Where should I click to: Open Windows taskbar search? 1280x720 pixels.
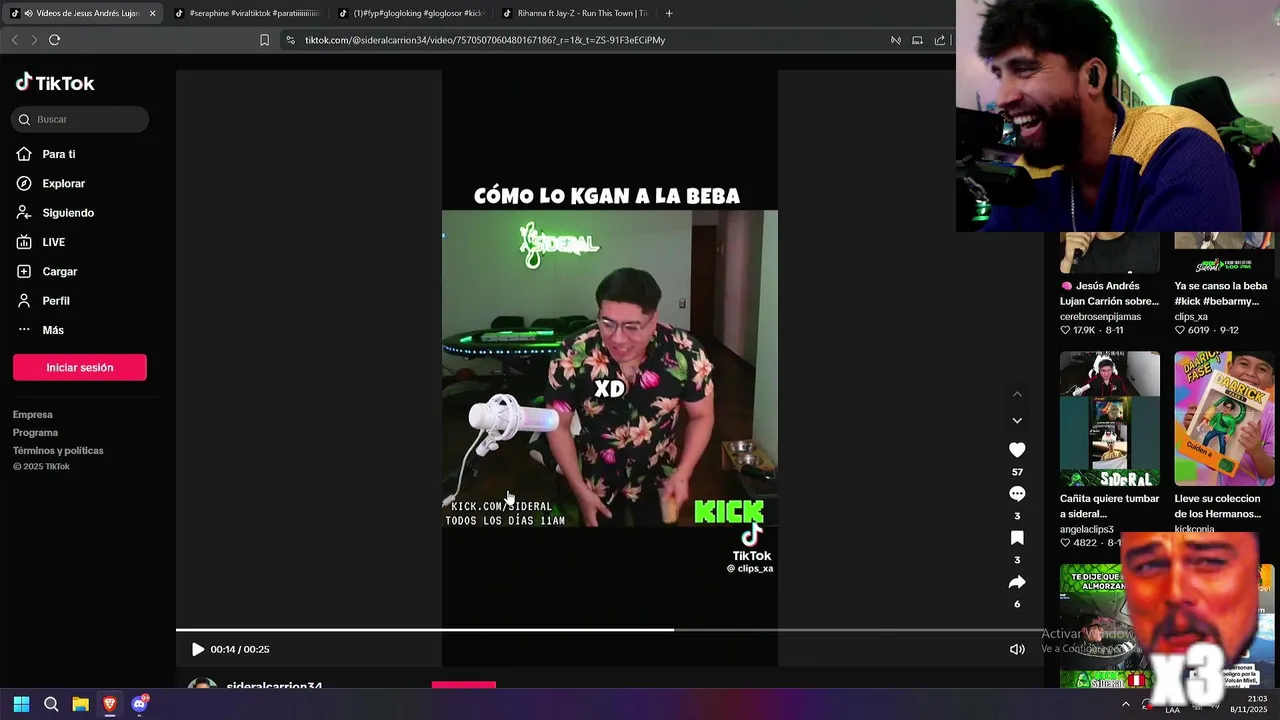pos(51,704)
